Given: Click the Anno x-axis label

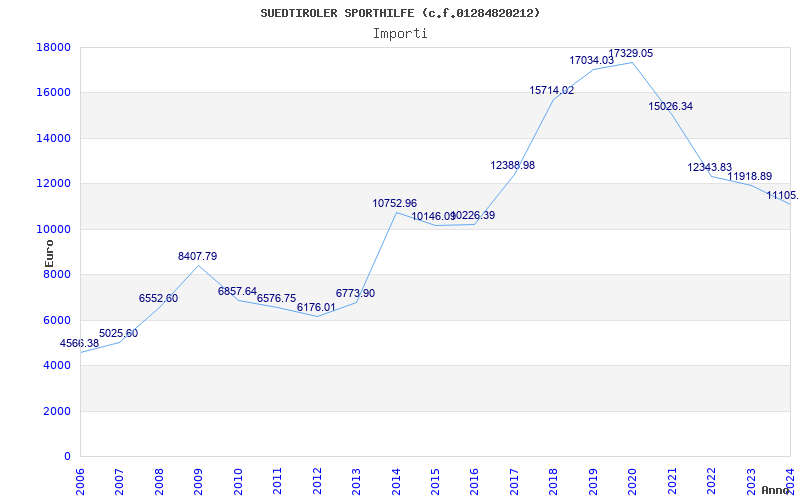Looking at the screenshot, I should [775, 490].
